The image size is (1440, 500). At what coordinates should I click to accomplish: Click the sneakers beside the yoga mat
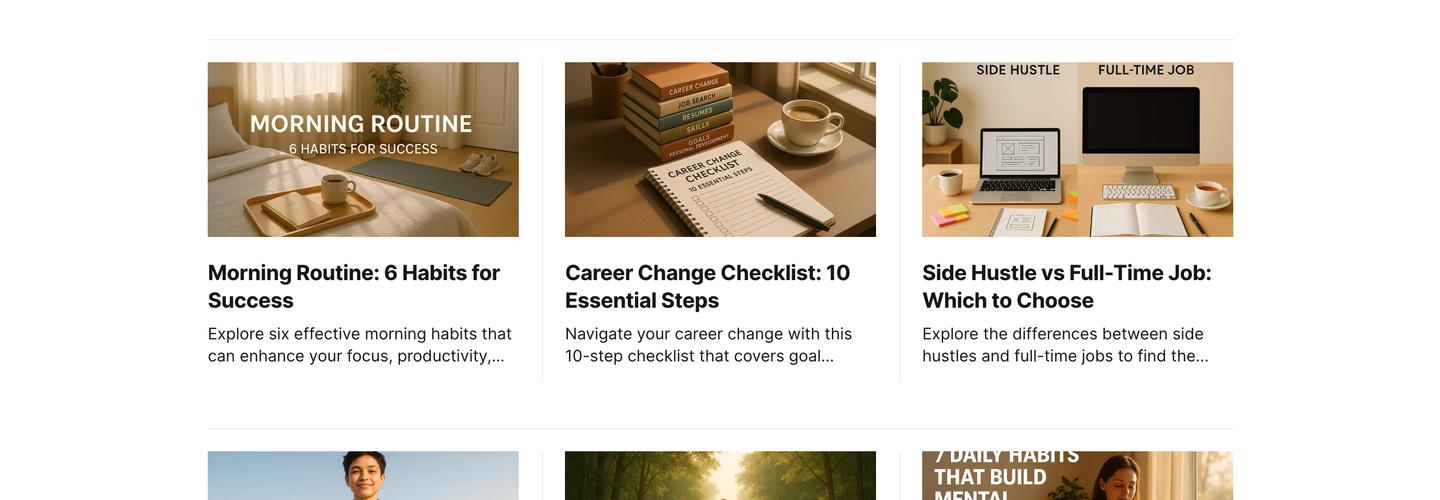[x=481, y=163]
